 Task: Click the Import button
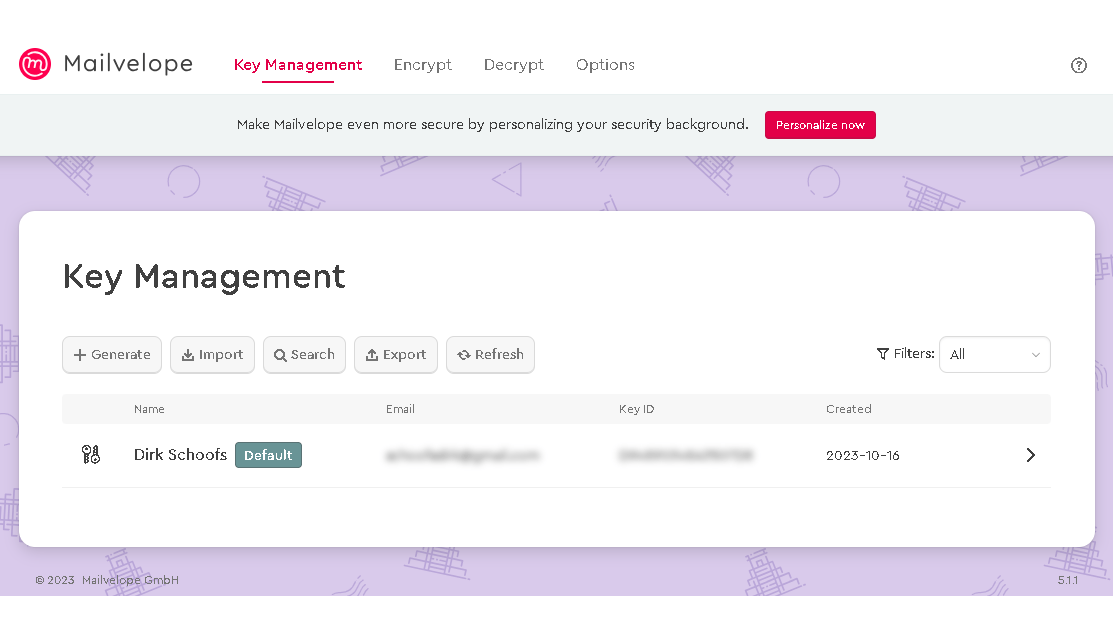click(x=212, y=354)
